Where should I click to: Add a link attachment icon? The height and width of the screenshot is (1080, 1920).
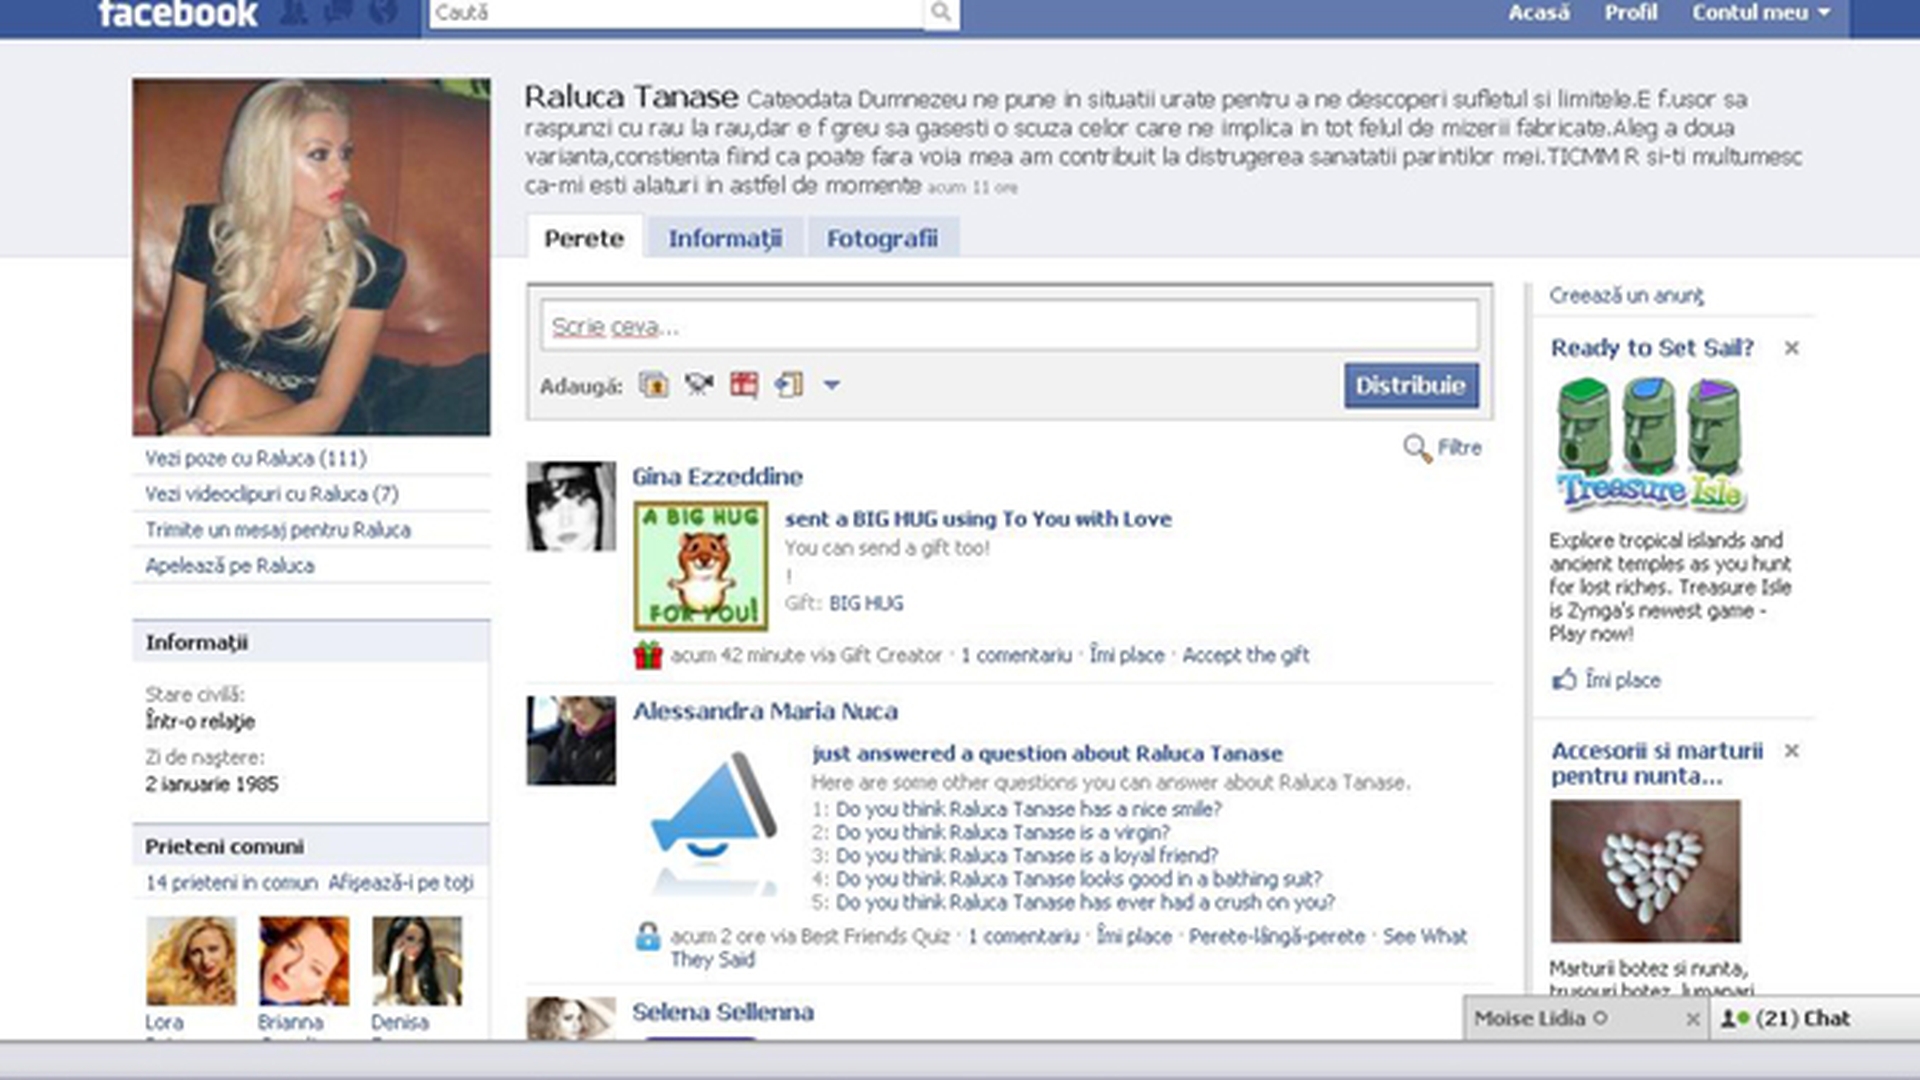789,385
